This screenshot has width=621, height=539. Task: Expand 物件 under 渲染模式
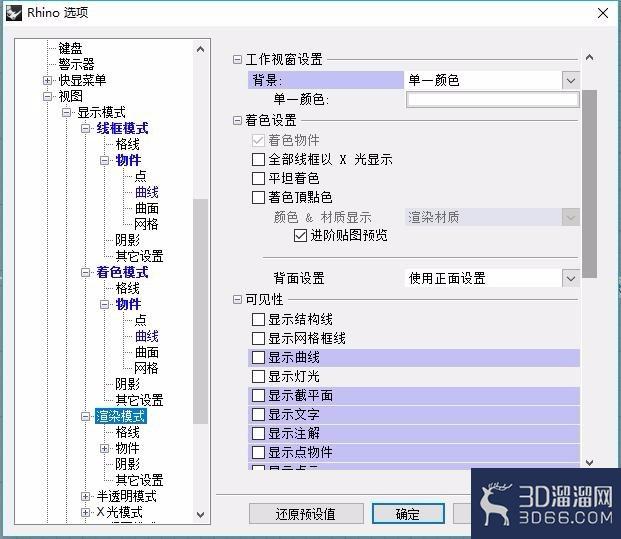click(104, 448)
